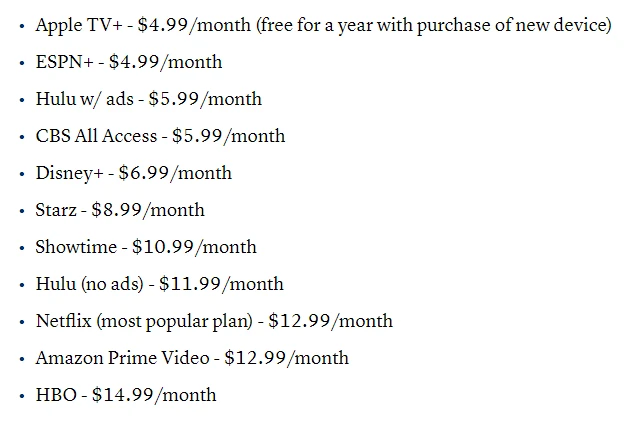The height and width of the screenshot is (425, 631).
Task: Click the $14.99/month price
Action: pyautogui.click(x=154, y=395)
